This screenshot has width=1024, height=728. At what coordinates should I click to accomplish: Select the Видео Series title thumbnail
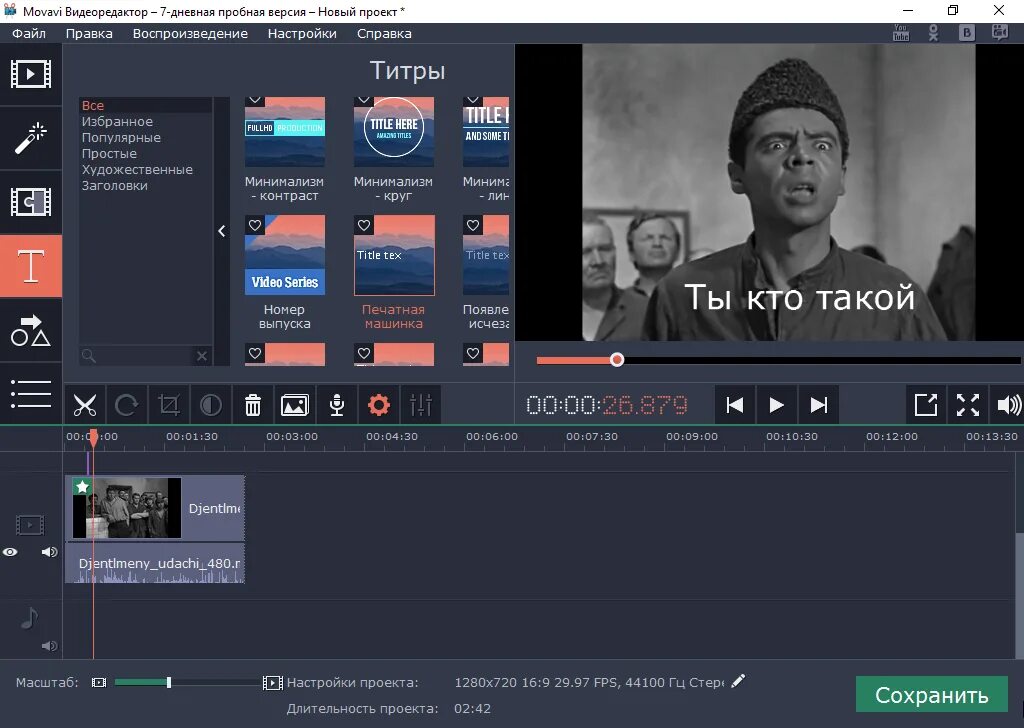(x=285, y=255)
